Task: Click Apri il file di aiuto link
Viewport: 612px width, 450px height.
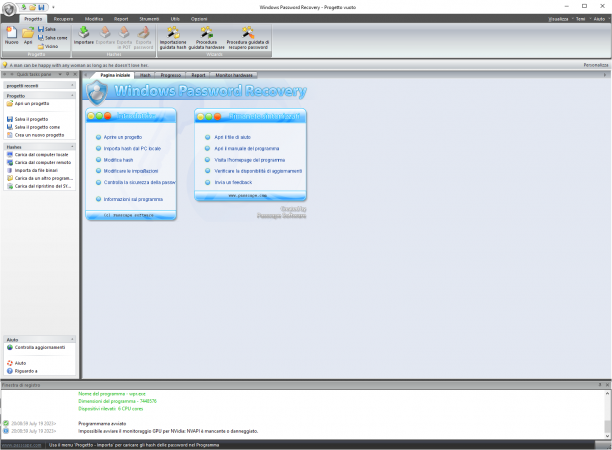Action: coord(232,137)
